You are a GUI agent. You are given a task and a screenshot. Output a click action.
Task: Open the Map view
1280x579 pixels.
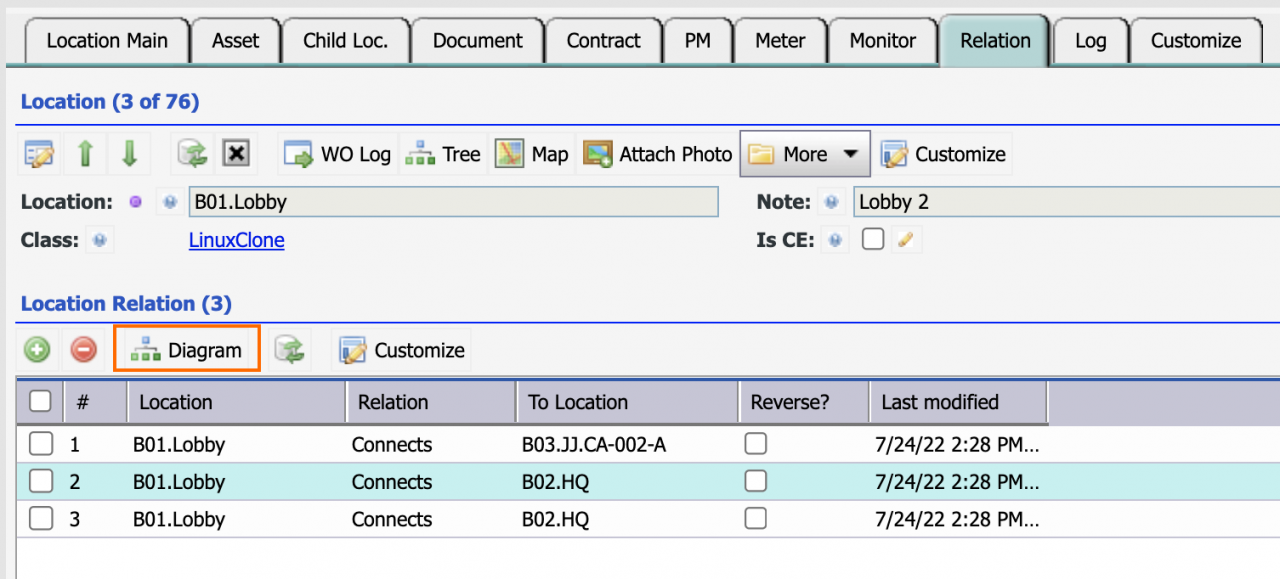click(532, 154)
